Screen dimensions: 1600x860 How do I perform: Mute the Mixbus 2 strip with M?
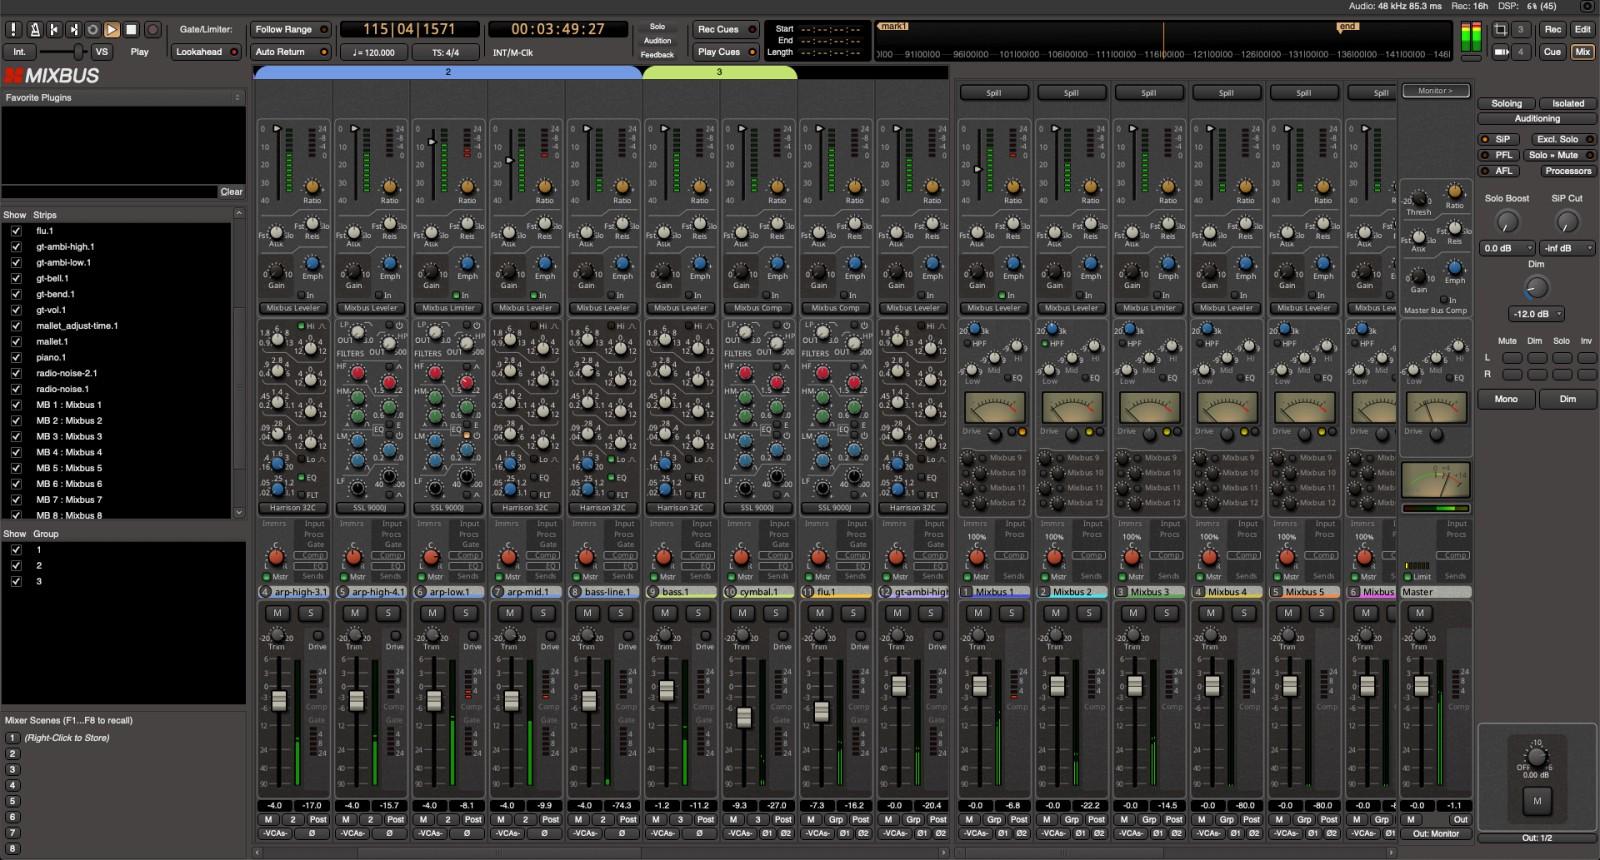tap(1056, 613)
